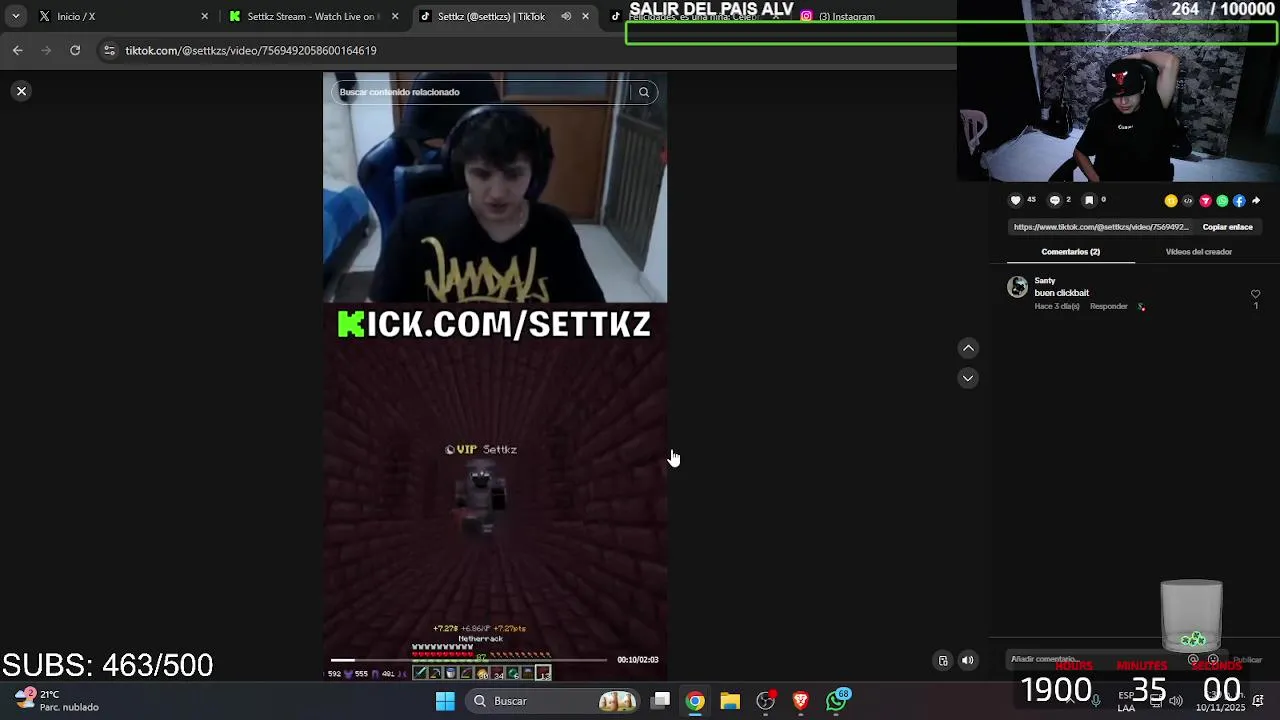Screen dimensions: 1280x720
Task: Open the emoji picker in the comment box
Action: (1213, 660)
